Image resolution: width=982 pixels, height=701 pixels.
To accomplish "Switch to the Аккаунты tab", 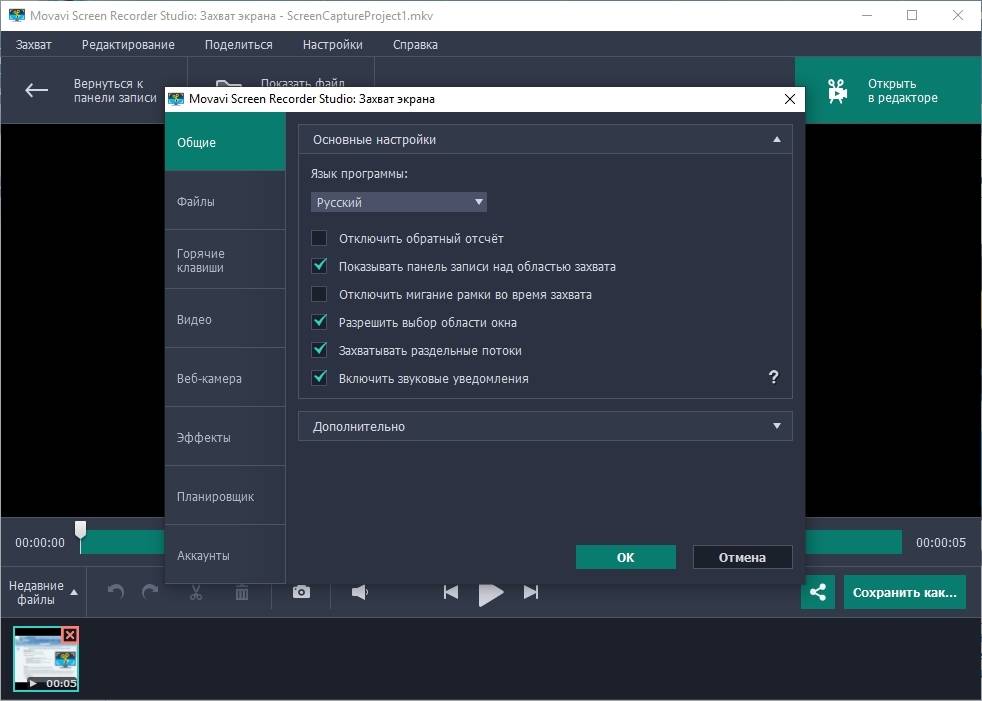I will point(225,554).
